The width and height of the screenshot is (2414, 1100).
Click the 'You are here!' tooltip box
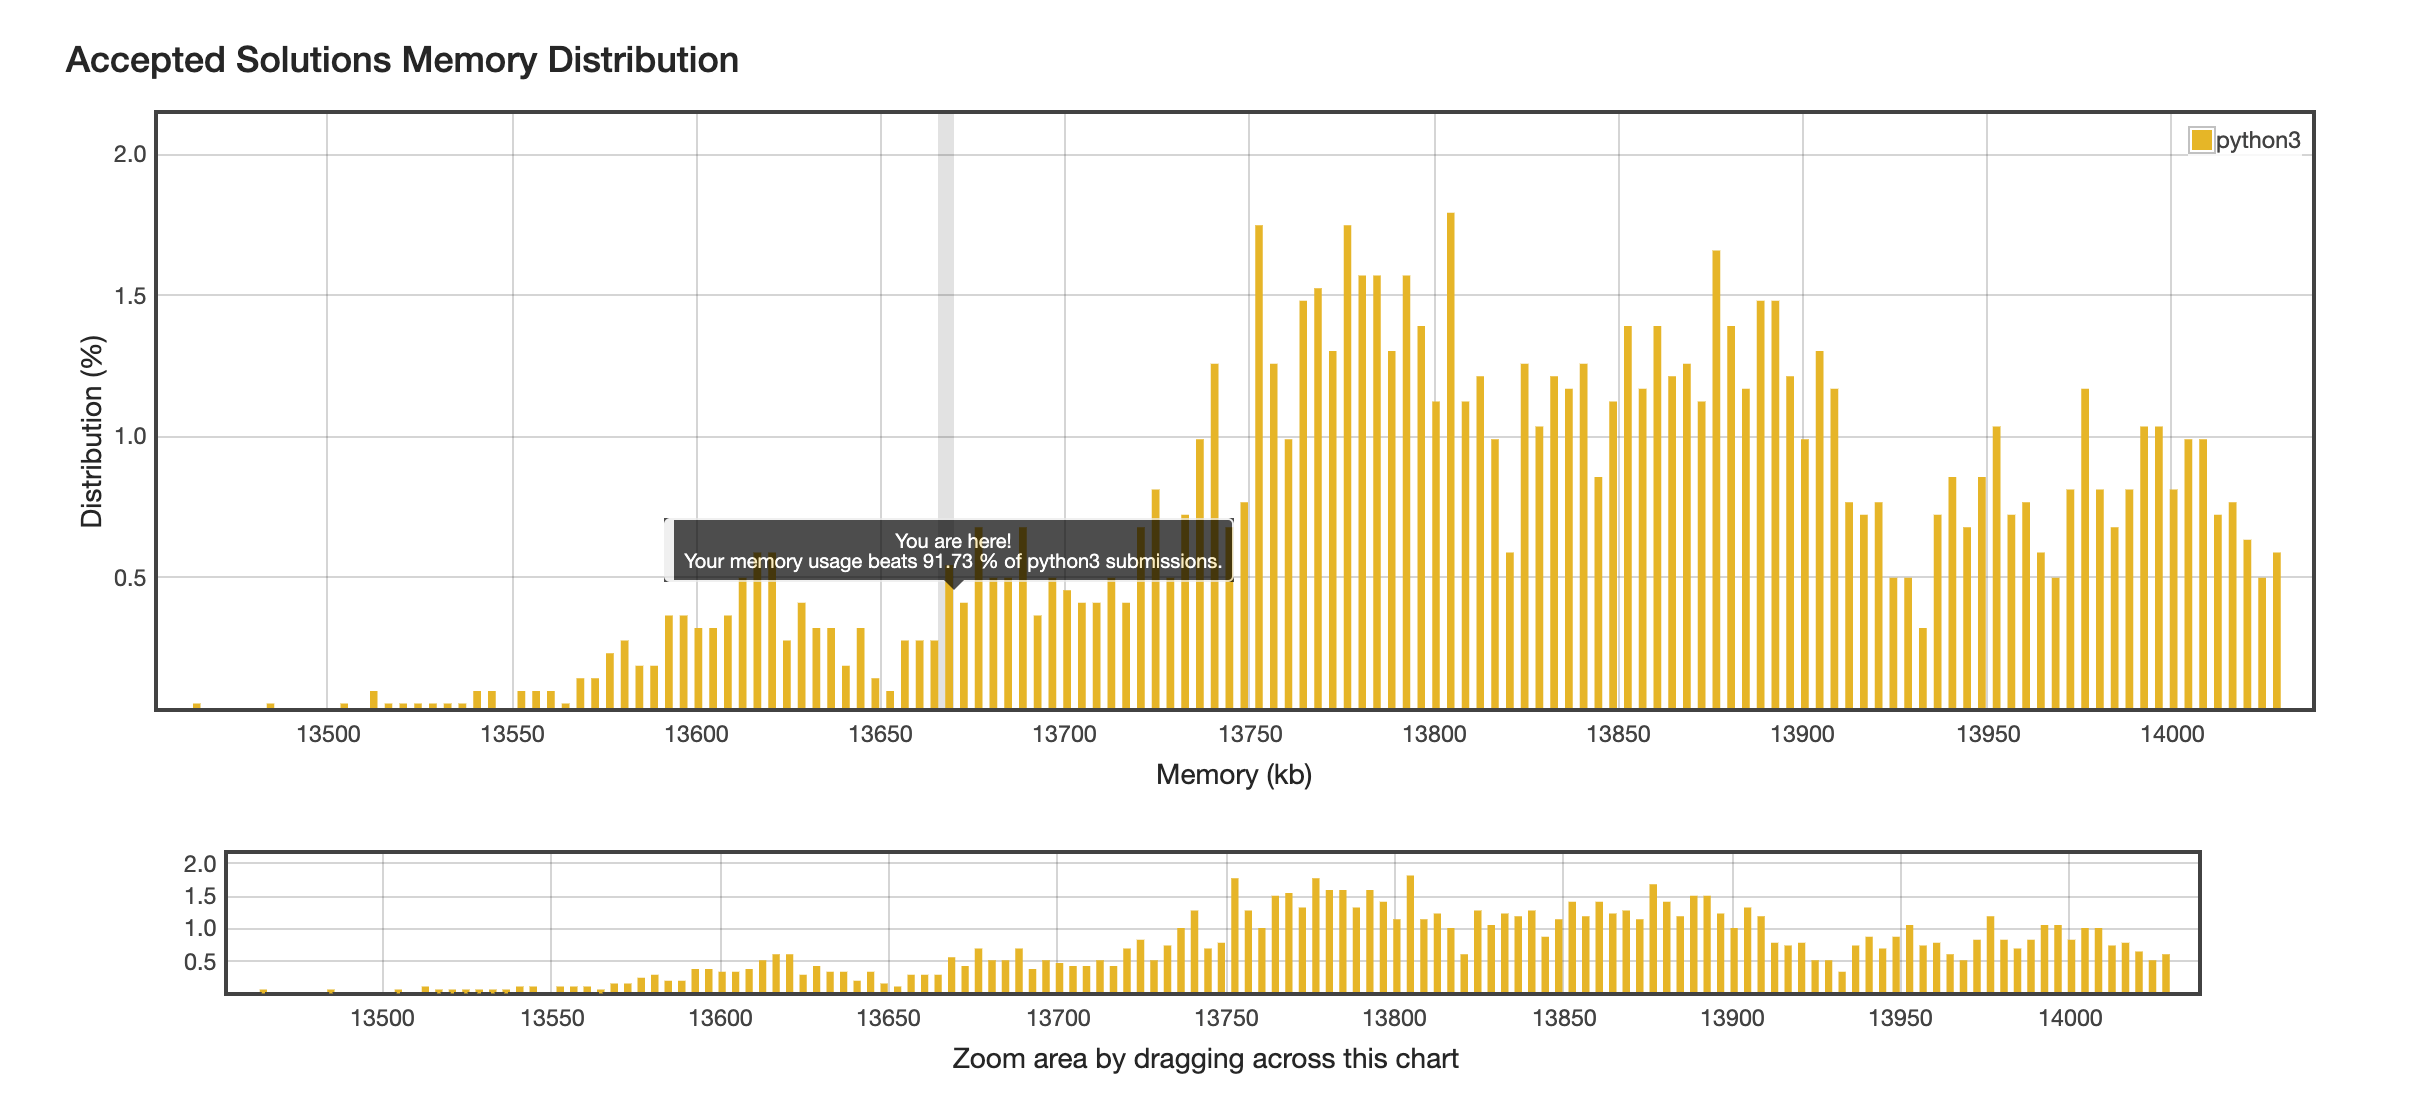[x=952, y=551]
